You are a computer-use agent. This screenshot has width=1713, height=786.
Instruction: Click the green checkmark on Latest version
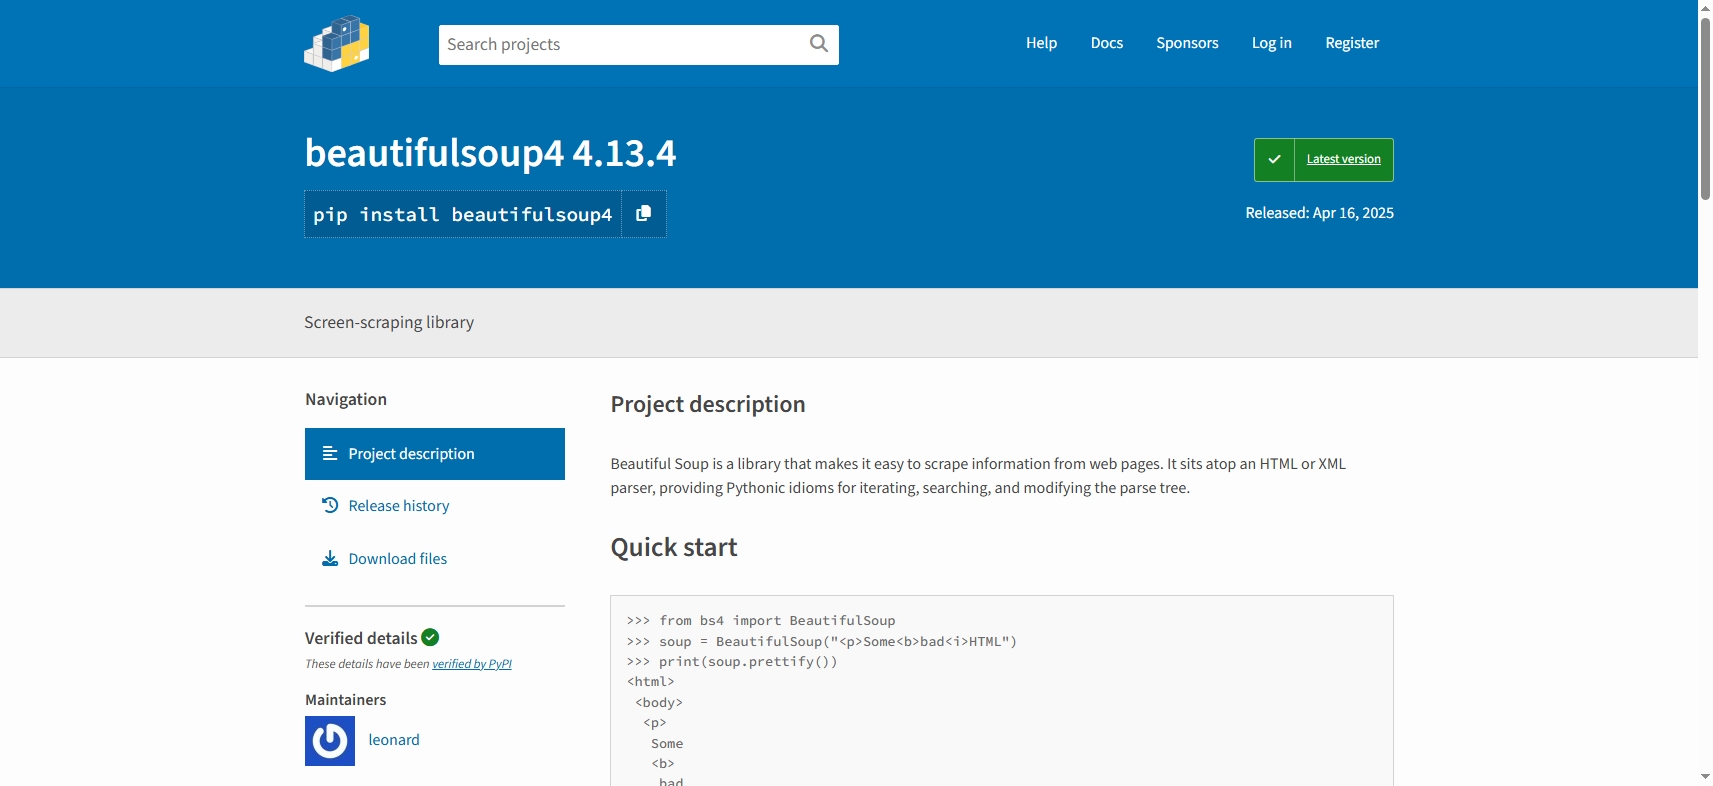(x=1274, y=160)
